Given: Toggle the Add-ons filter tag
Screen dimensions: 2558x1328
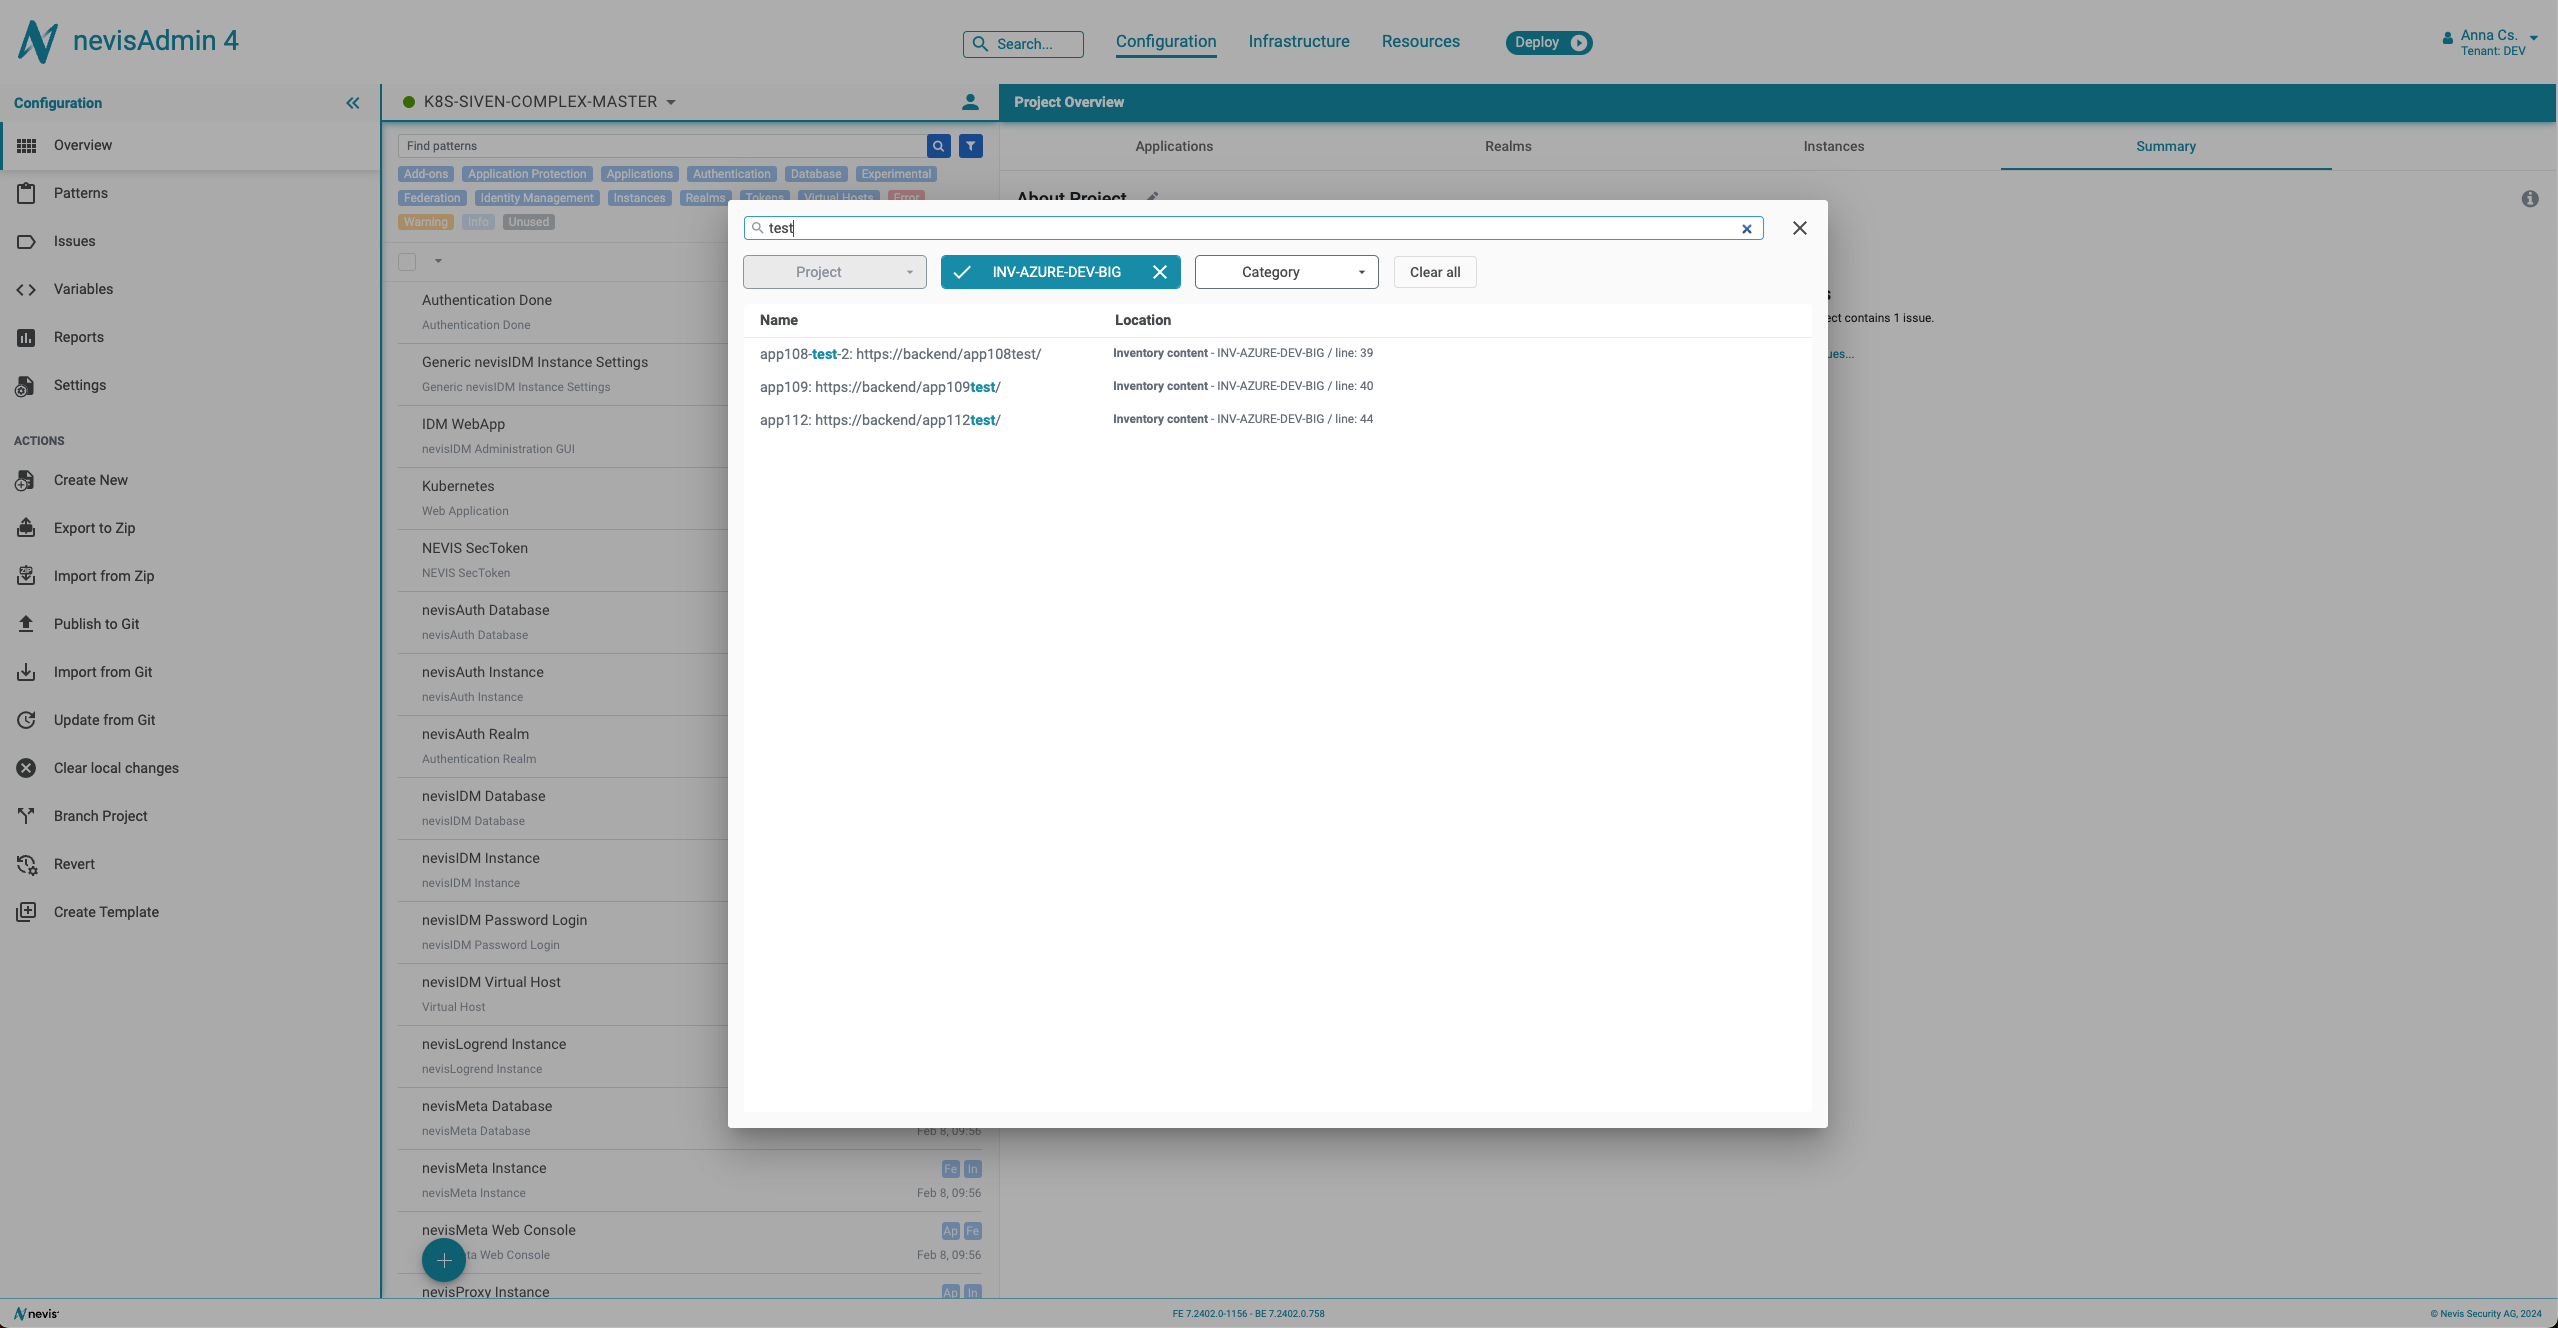Looking at the screenshot, I should click(426, 175).
